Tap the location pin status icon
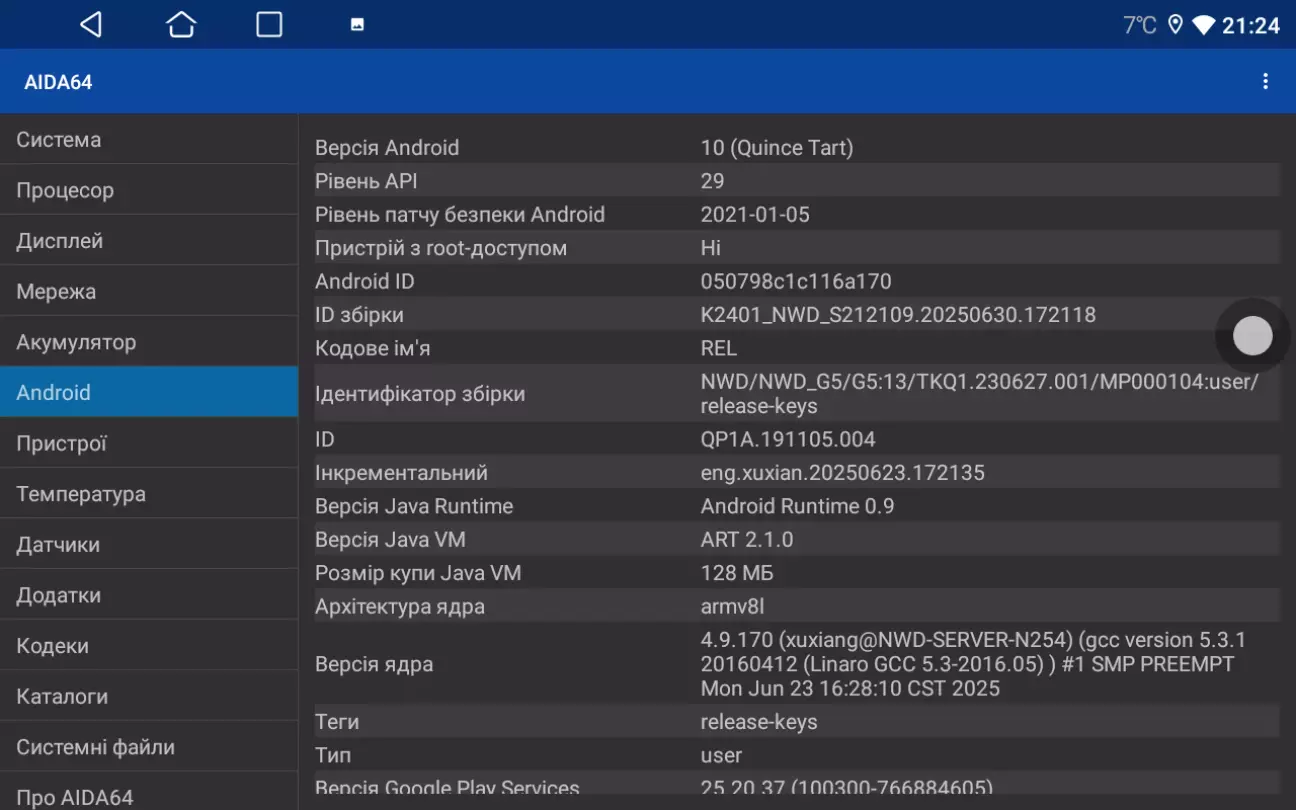Screen dimensions: 1296x810 point(1175,25)
